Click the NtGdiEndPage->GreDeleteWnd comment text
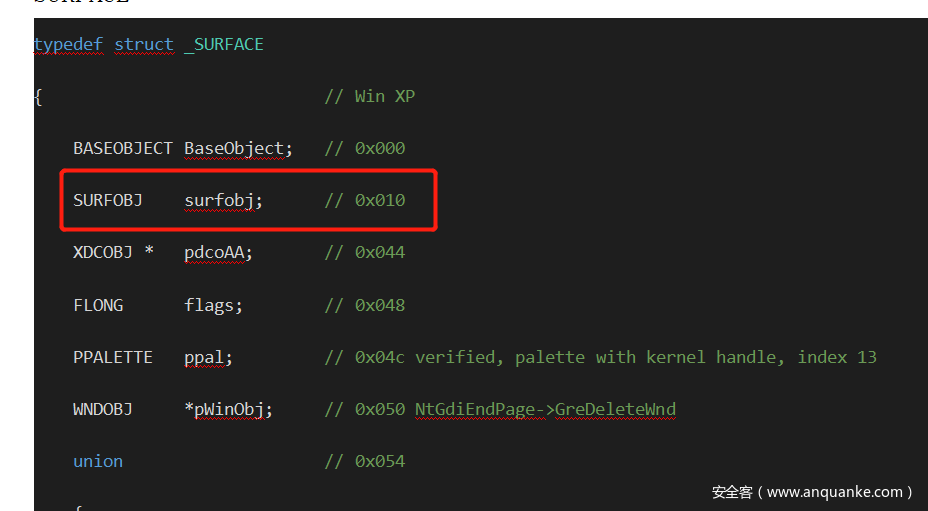The height and width of the screenshot is (511, 928). (x=545, y=409)
